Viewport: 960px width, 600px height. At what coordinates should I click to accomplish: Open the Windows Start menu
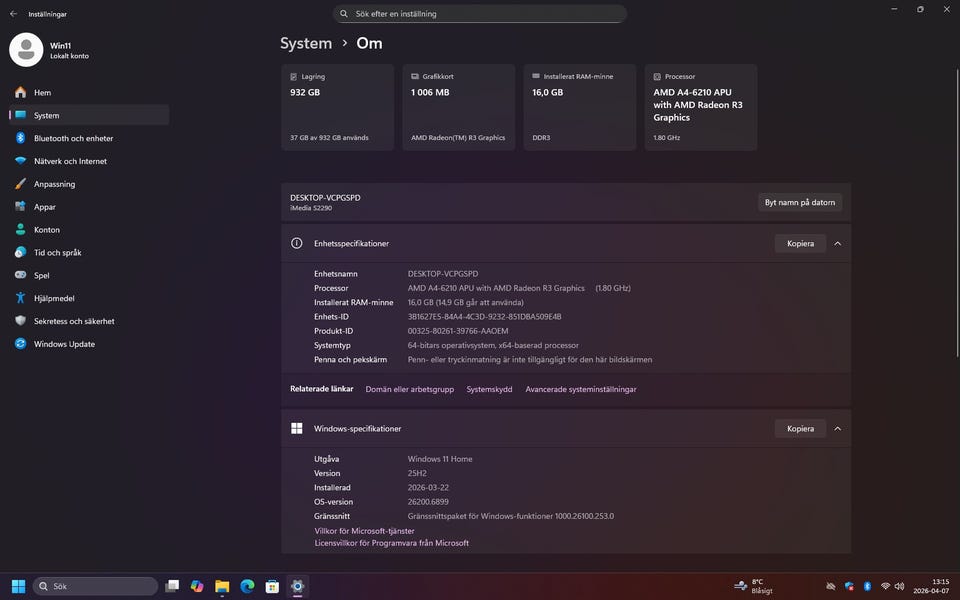click(18, 586)
